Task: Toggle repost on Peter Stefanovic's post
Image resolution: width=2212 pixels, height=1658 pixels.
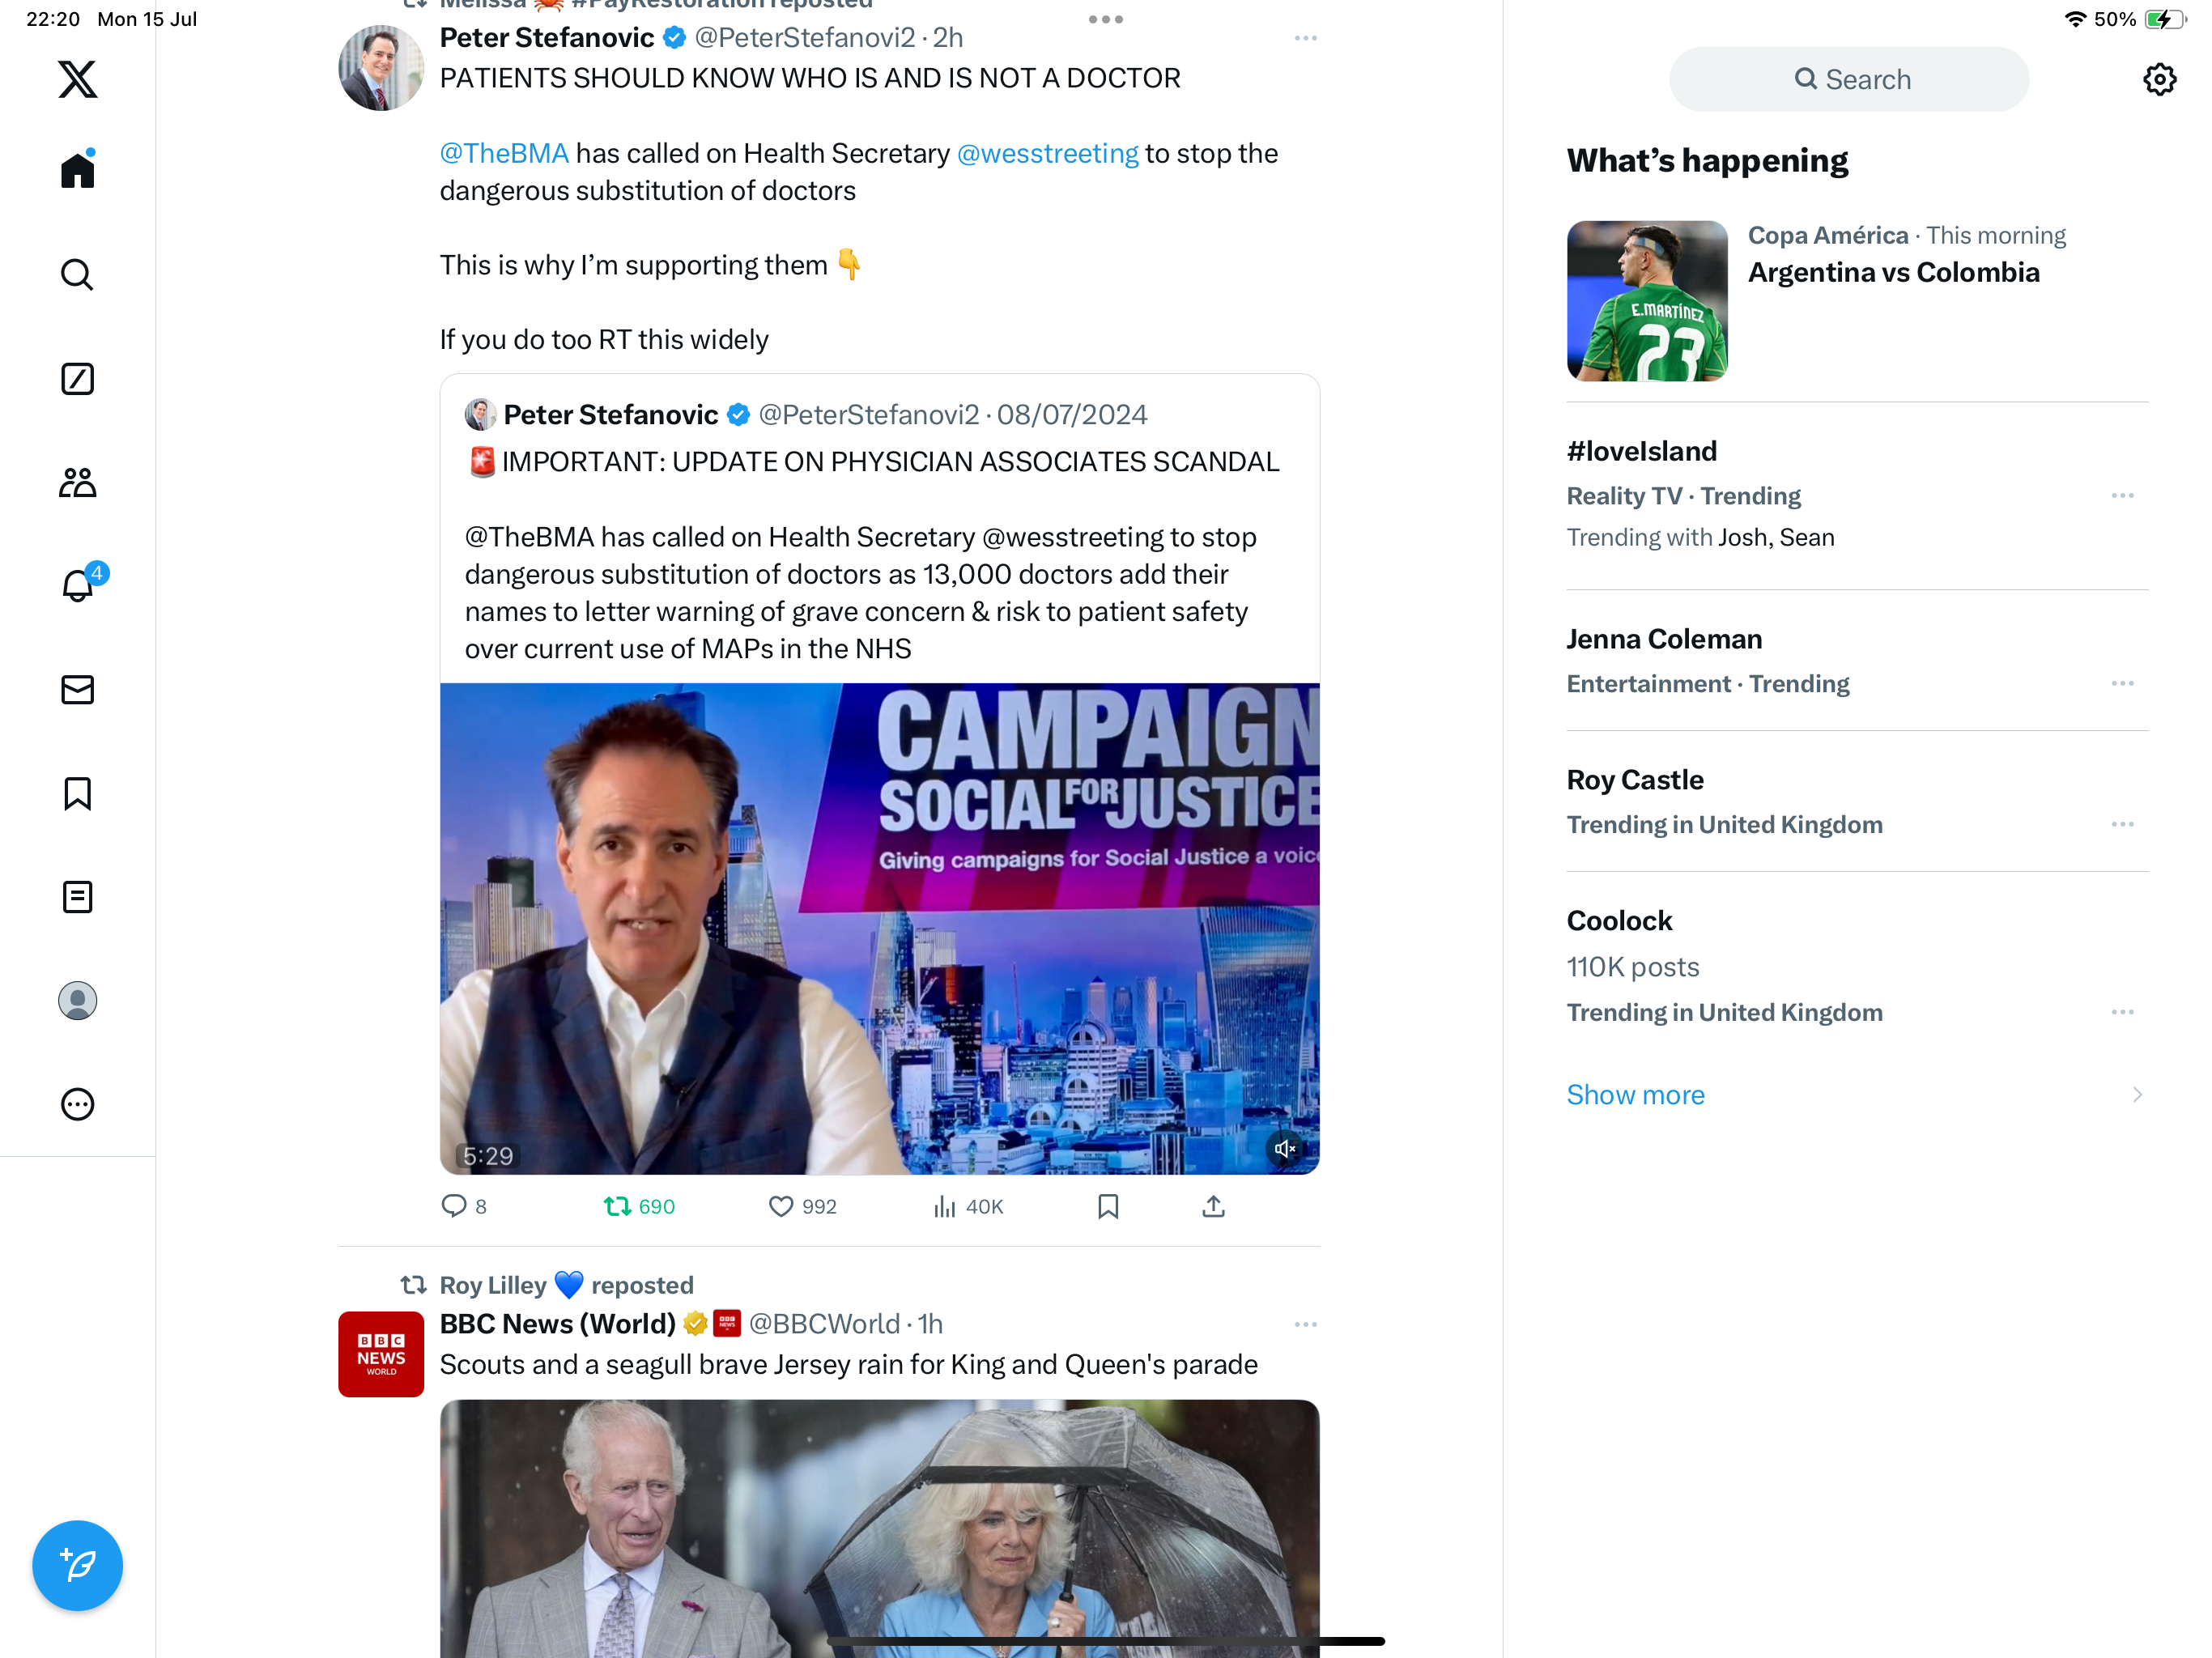Action: tap(617, 1206)
